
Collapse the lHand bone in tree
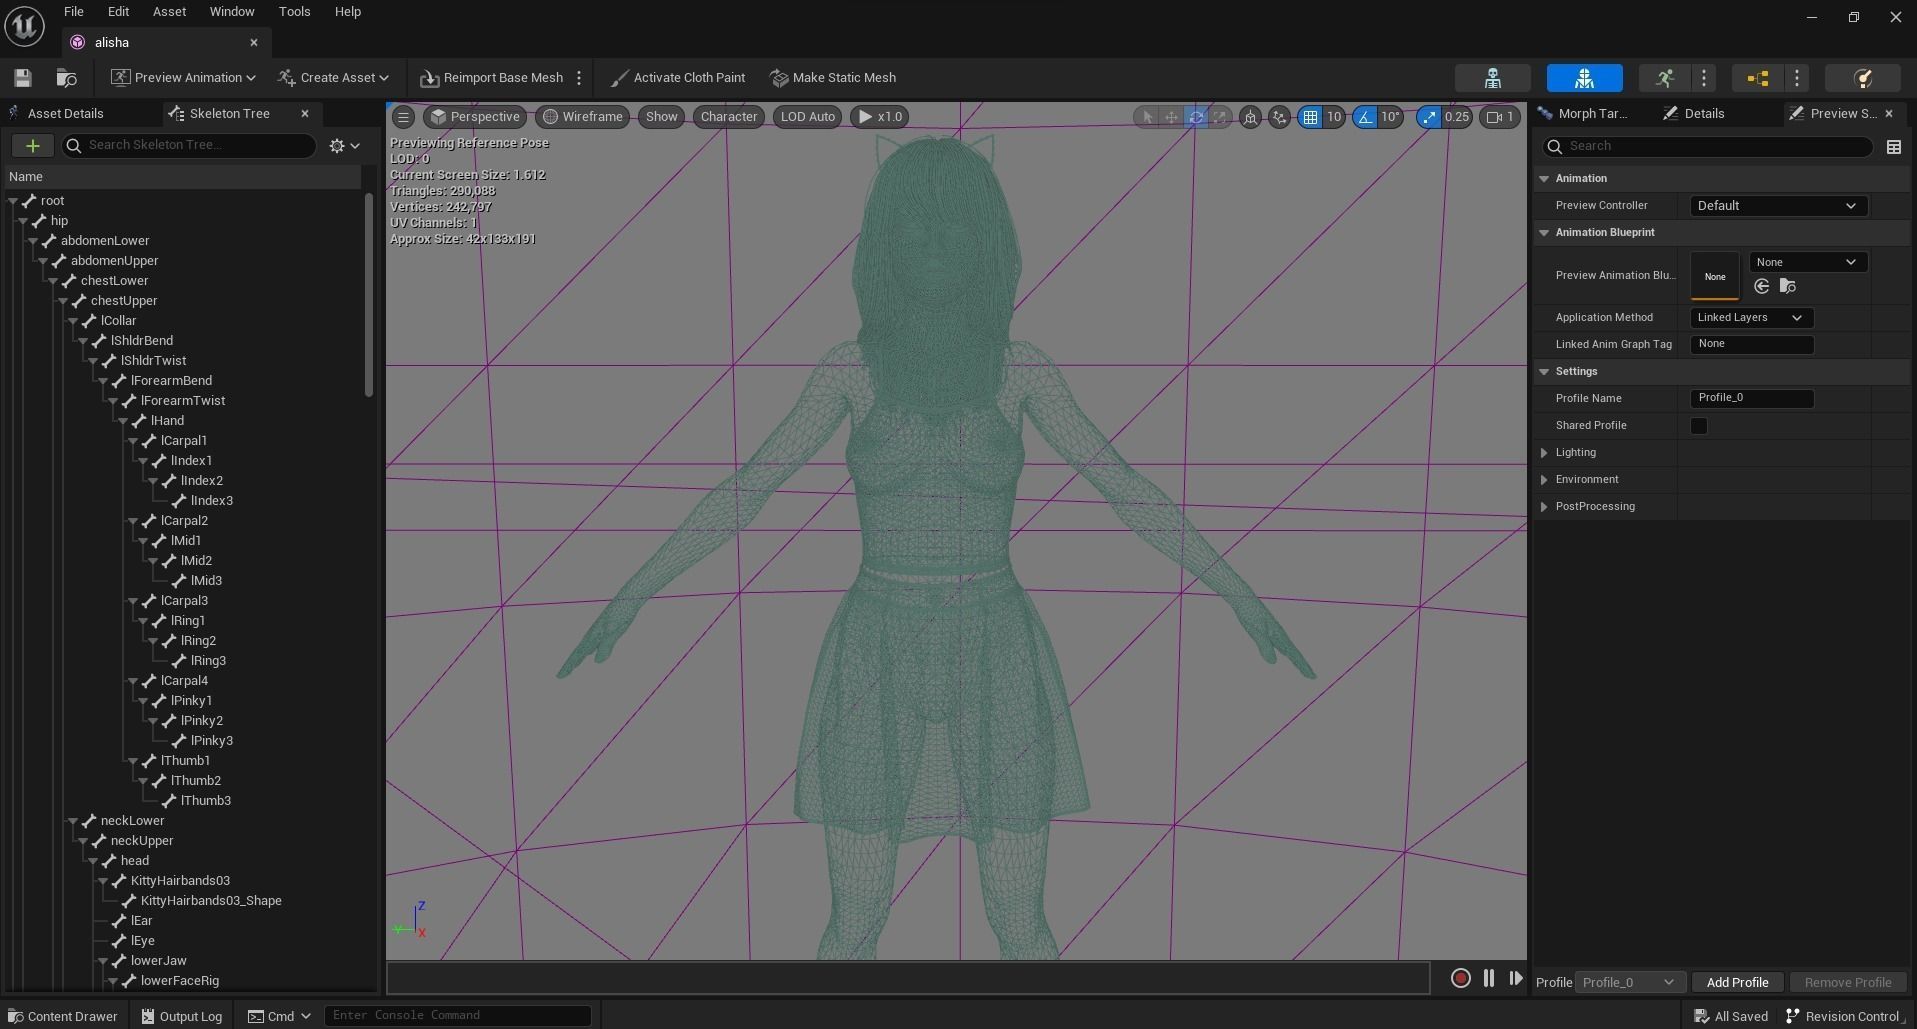tap(123, 421)
